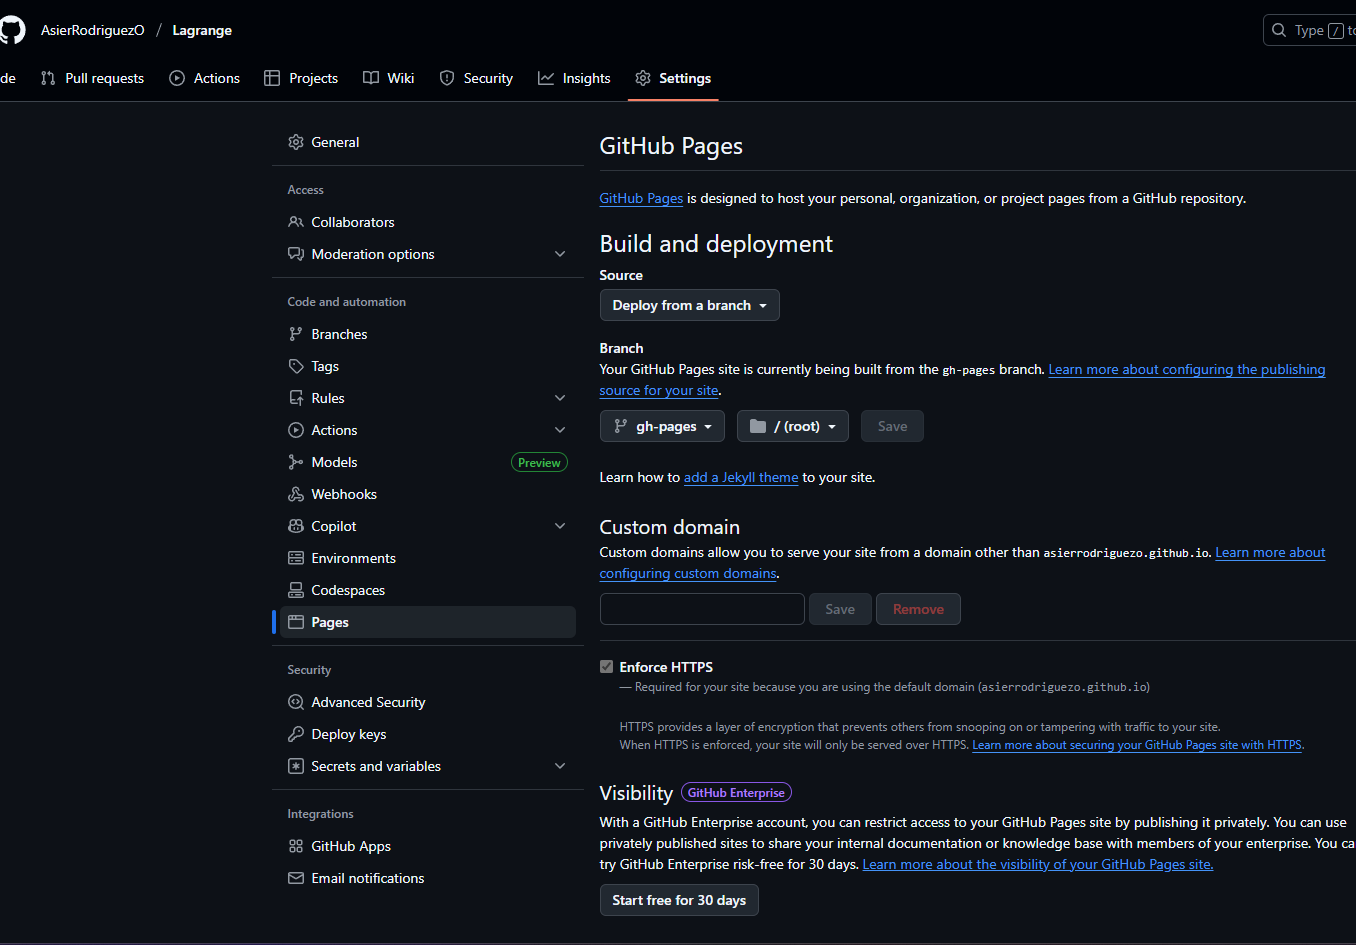Click the custom domain text field
1356x945 pixels.
tap(702, 609)
